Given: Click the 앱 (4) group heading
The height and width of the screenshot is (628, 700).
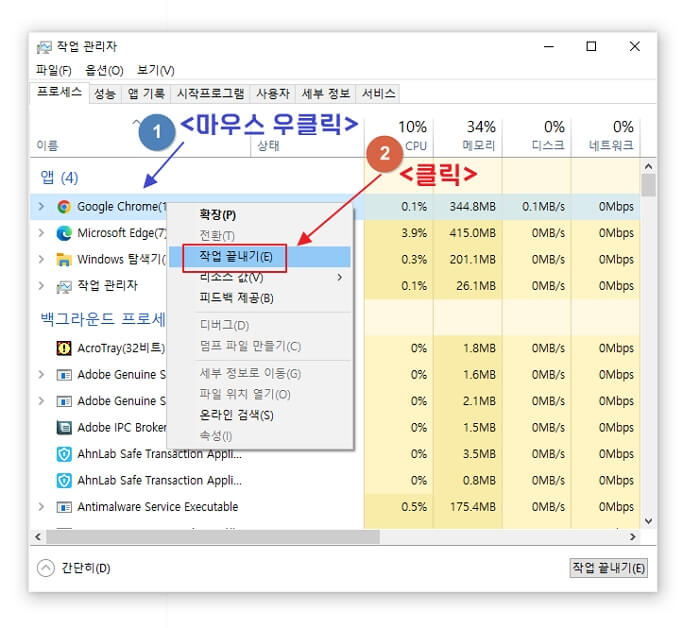Looking at the screenshot, I should point(59,178).
